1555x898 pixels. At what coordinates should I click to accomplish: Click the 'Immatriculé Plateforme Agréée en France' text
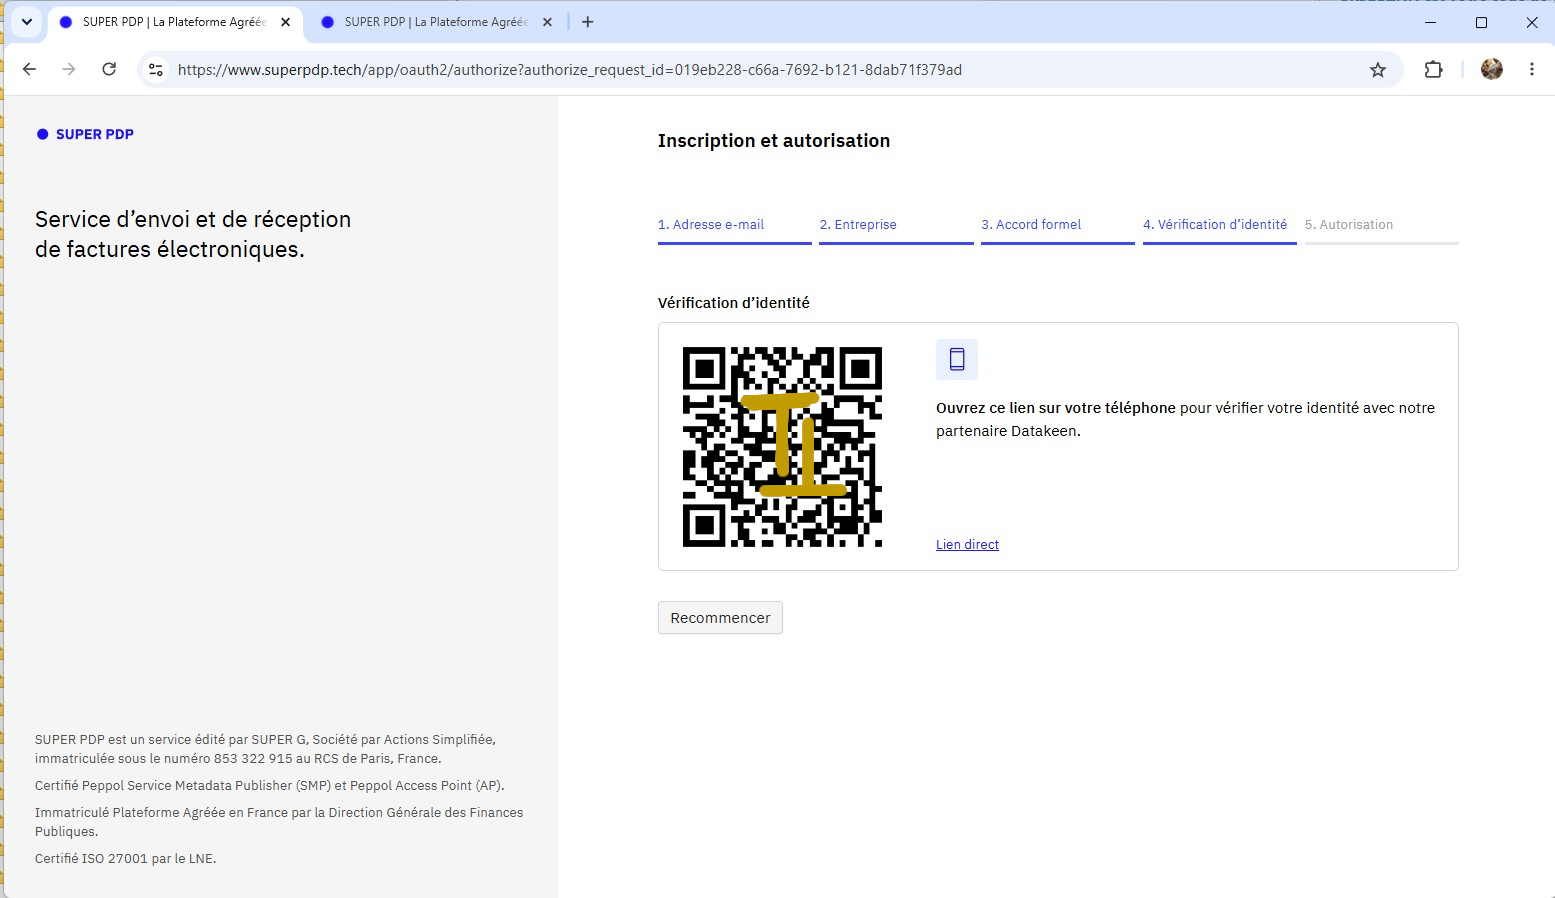point(279,822)
